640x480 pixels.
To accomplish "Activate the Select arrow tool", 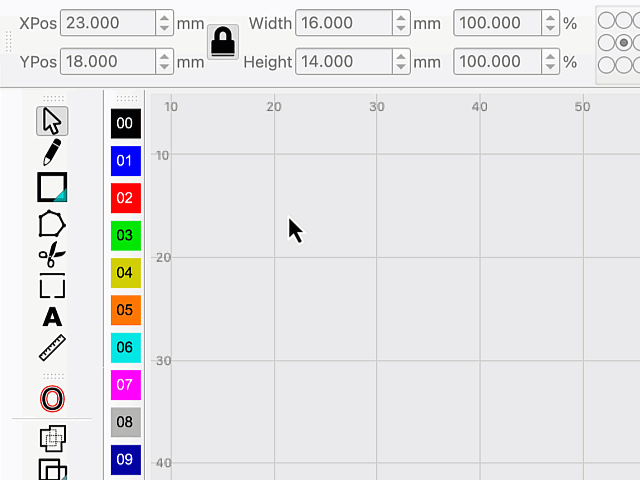I will pos(52,121).
